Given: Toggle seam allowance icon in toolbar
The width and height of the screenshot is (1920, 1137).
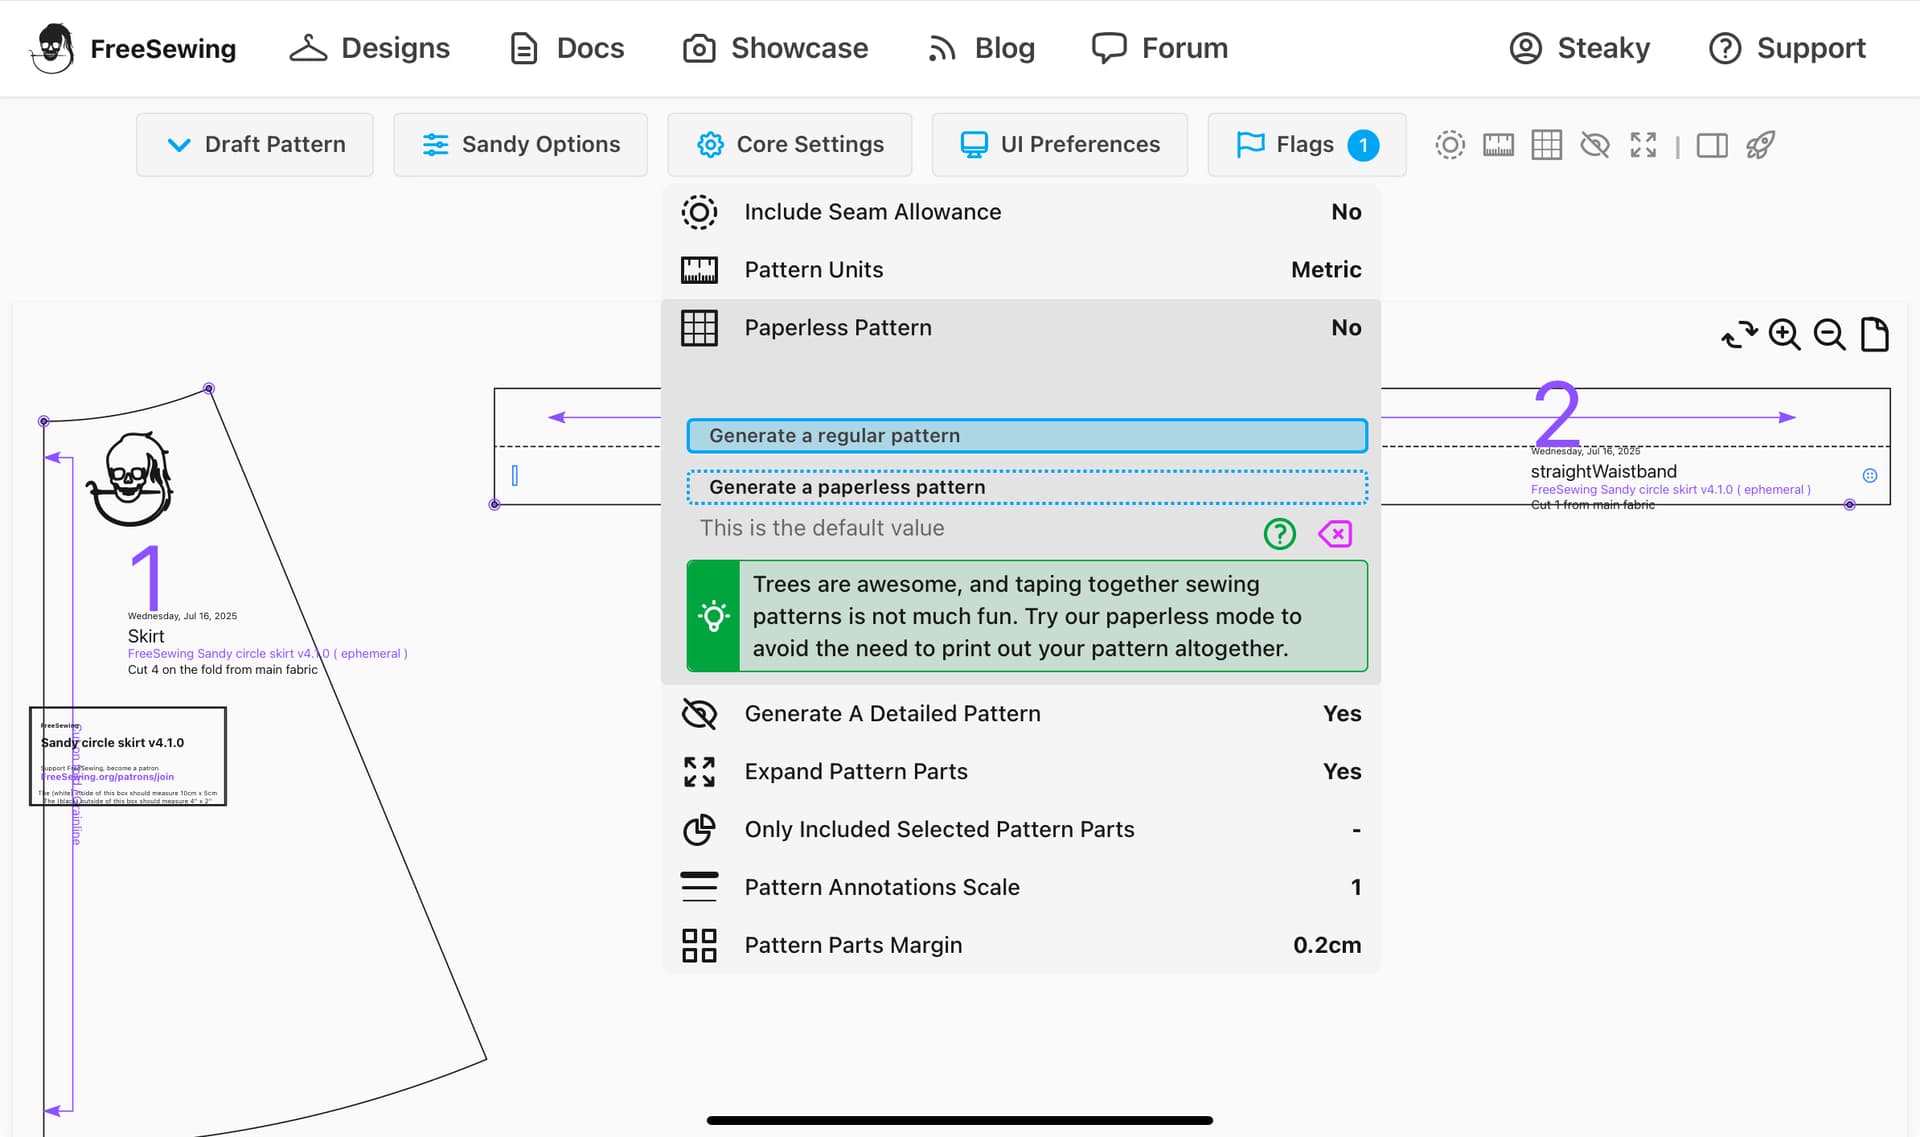Looking at the screenshot, I should (x=1450, y=145).
